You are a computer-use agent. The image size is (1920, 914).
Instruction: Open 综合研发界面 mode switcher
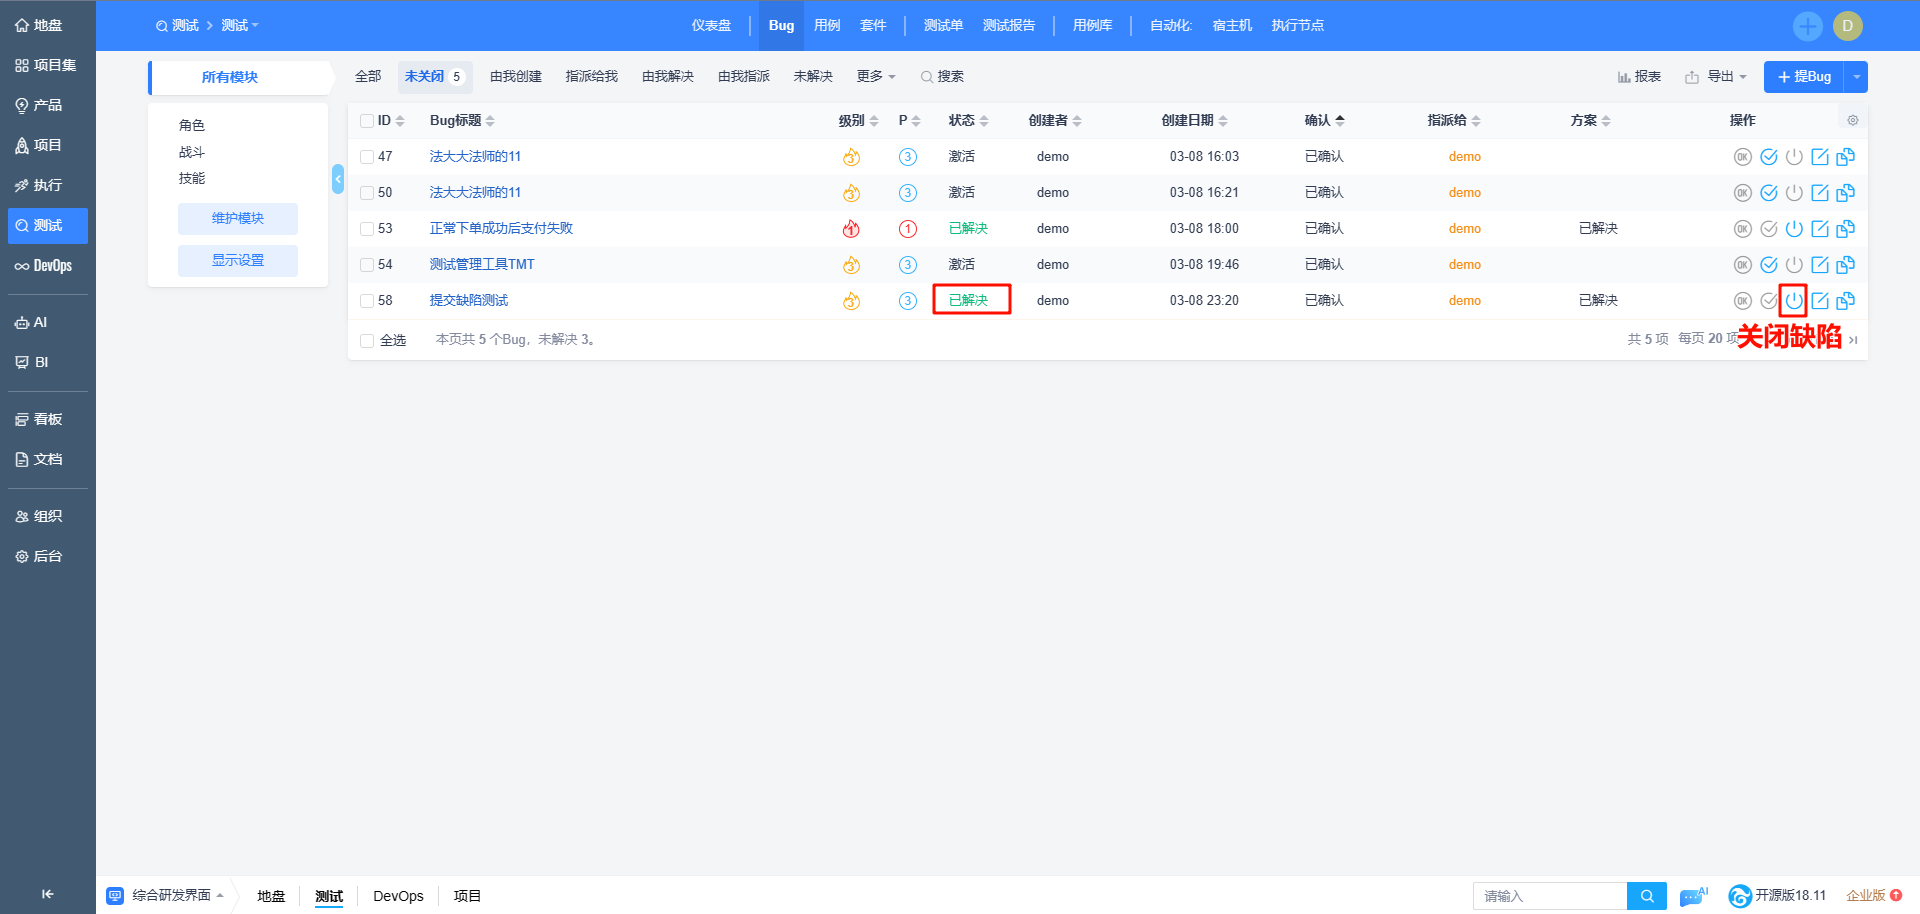165,895
